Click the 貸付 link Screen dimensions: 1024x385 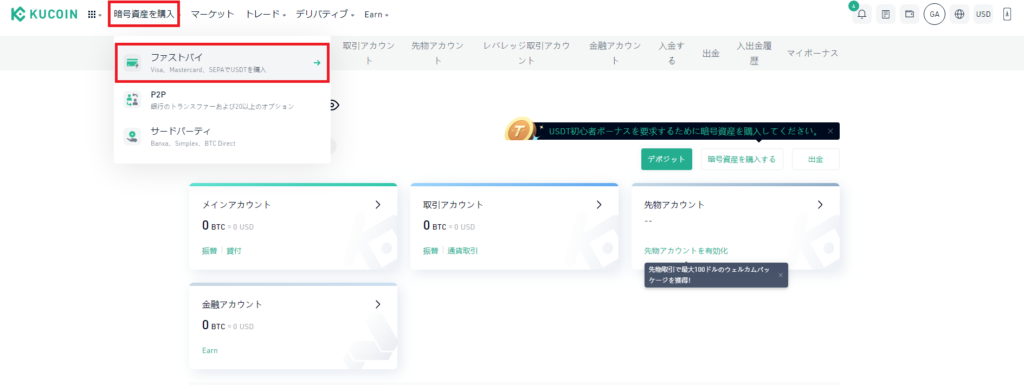(233, 251)
